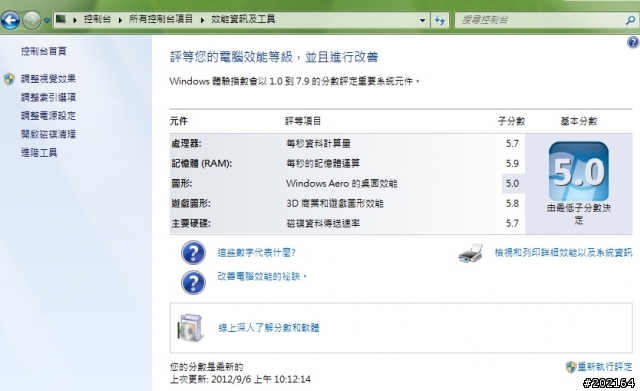
Task: Select the 效能資訊及工具 breadcrumb
Action: coord(243,19)
